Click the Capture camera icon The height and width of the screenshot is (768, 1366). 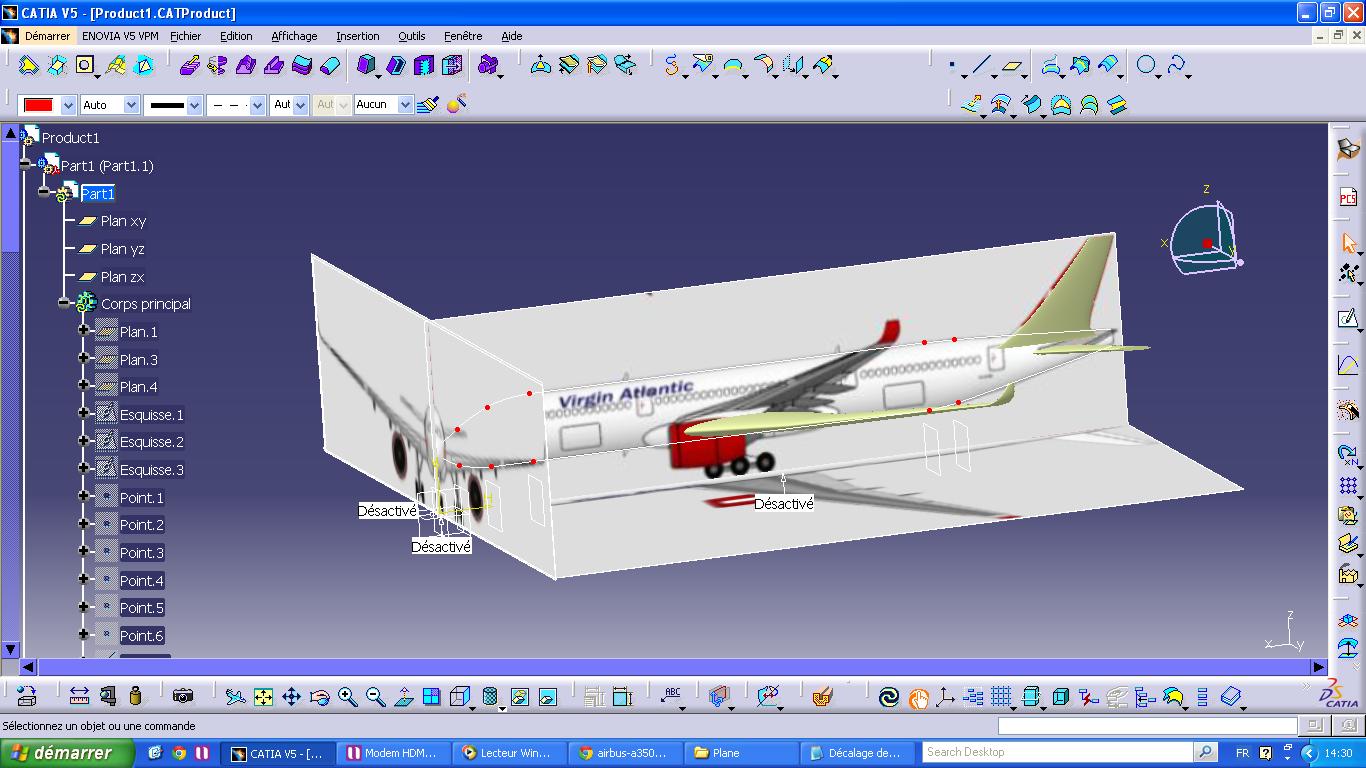click(x=182, y=696)
